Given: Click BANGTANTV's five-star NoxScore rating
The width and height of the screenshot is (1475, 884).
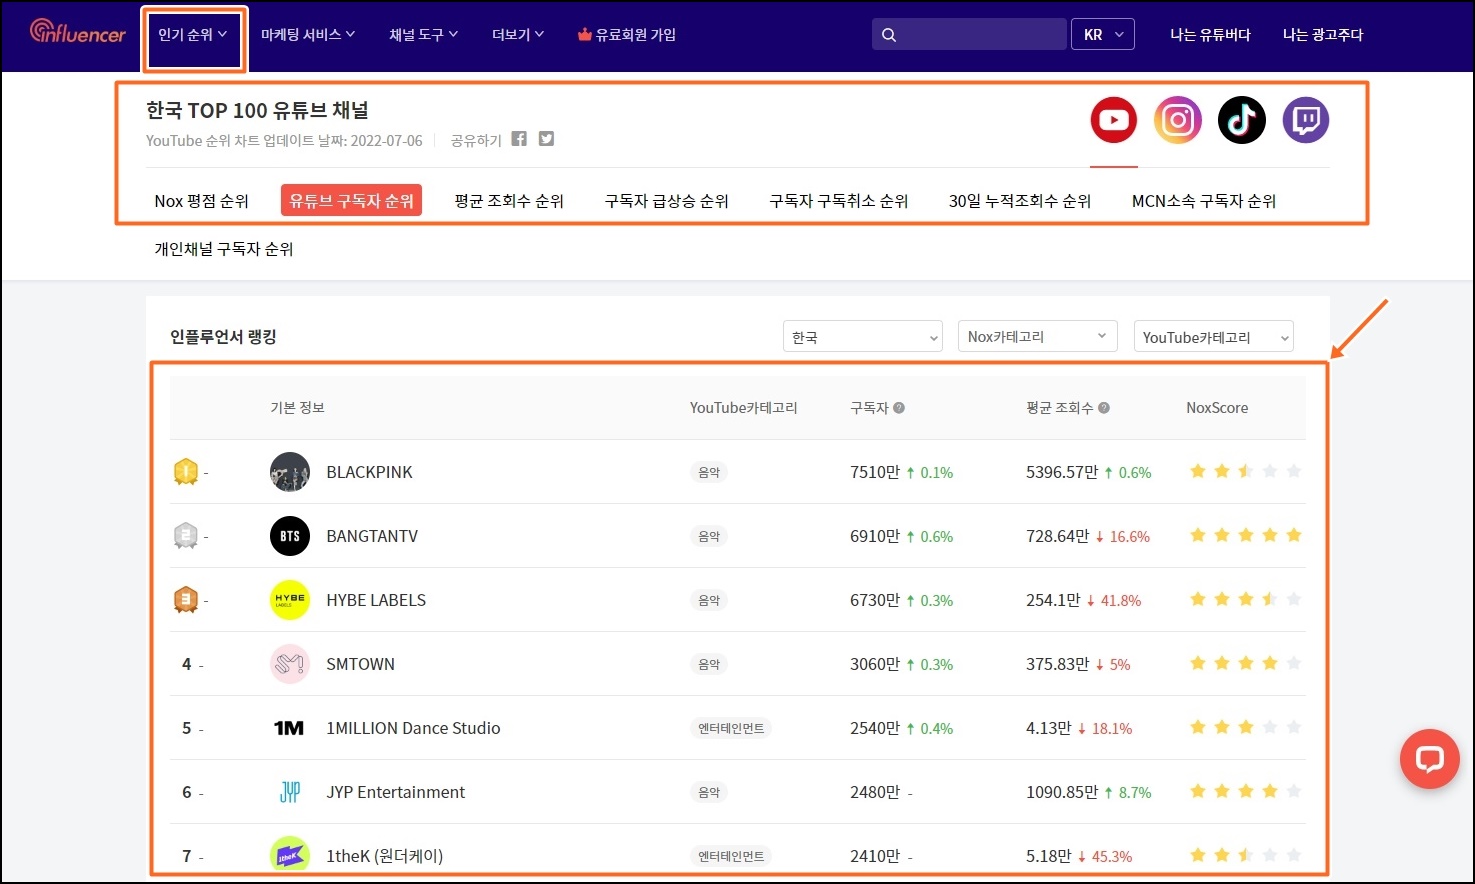Looking at the screenshot, I should [x=1245, y=535].
